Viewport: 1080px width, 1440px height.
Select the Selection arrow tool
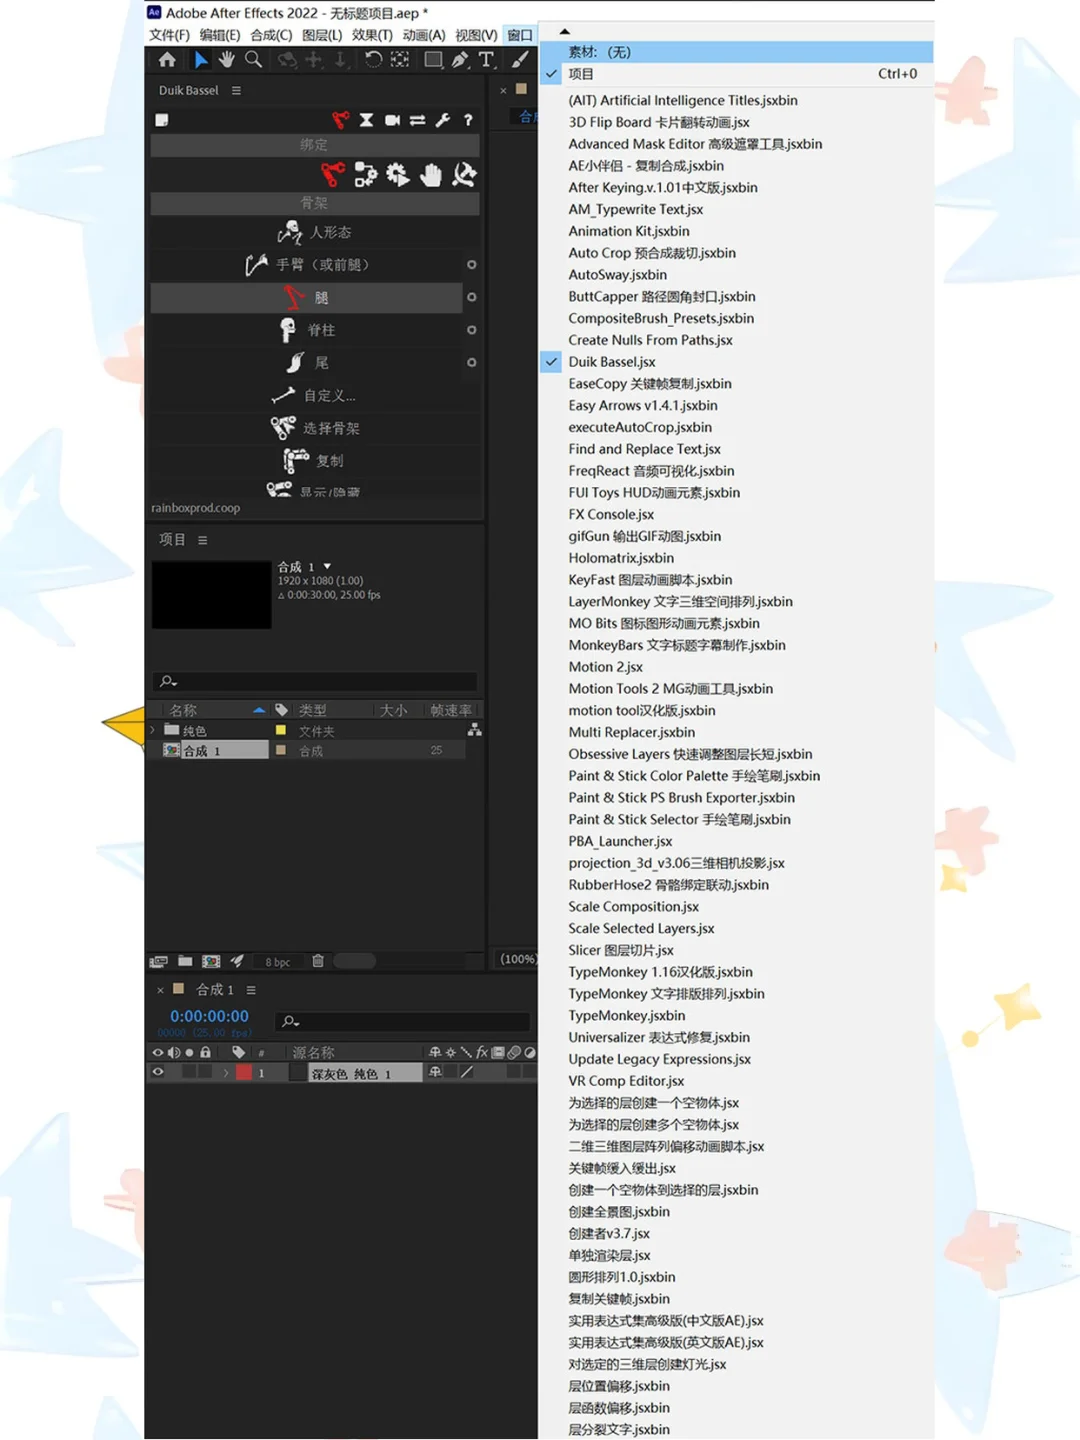pos(200,60)
